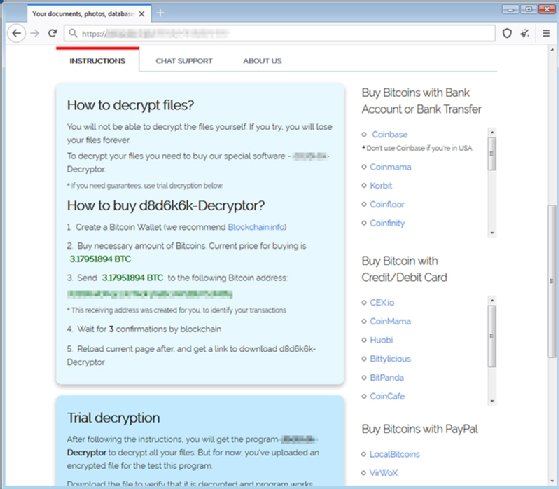559x489 pixels.
Task: Click the forward navigation arrow
Action: [35, 34]
